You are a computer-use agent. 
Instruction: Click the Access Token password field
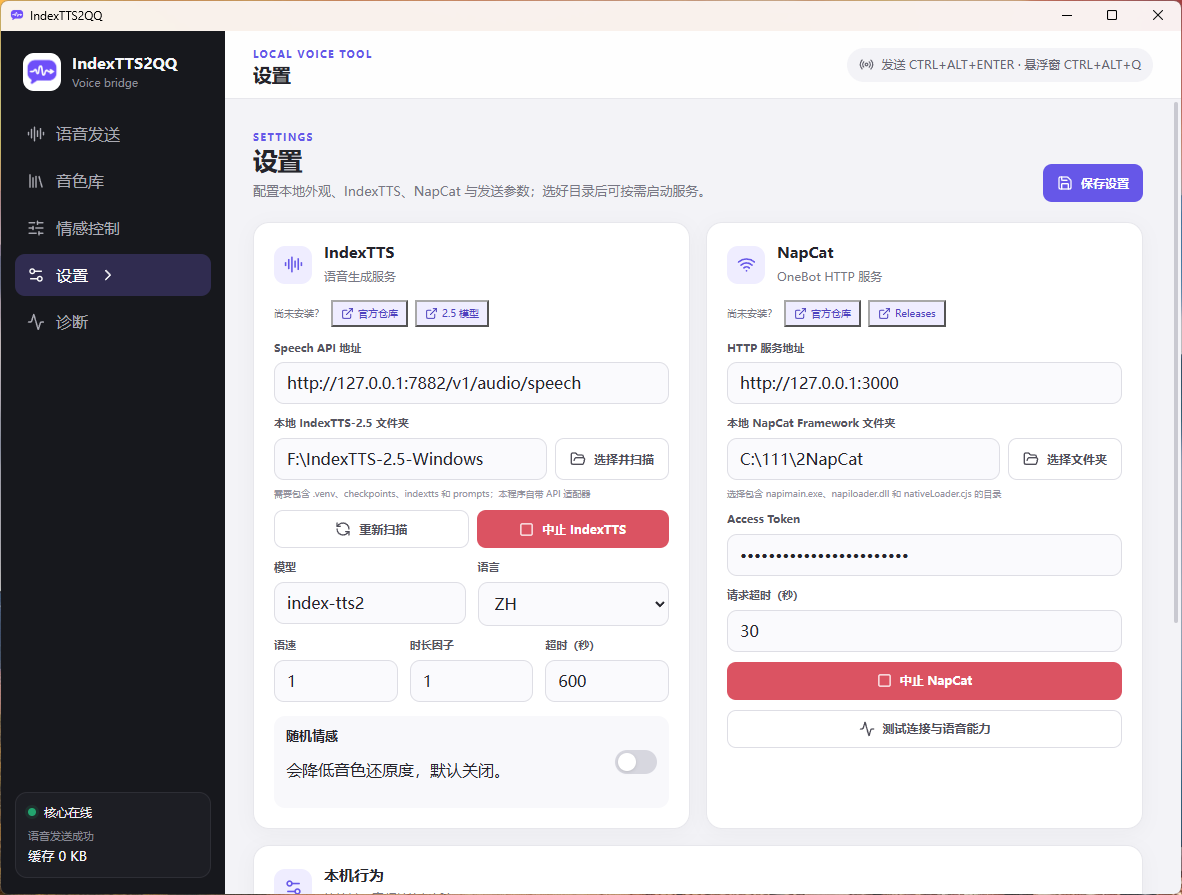tap(924, 556)
